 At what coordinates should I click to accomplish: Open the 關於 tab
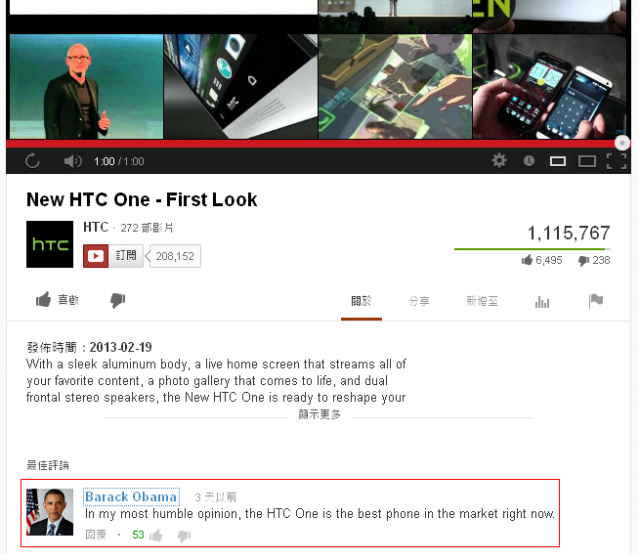361,301
